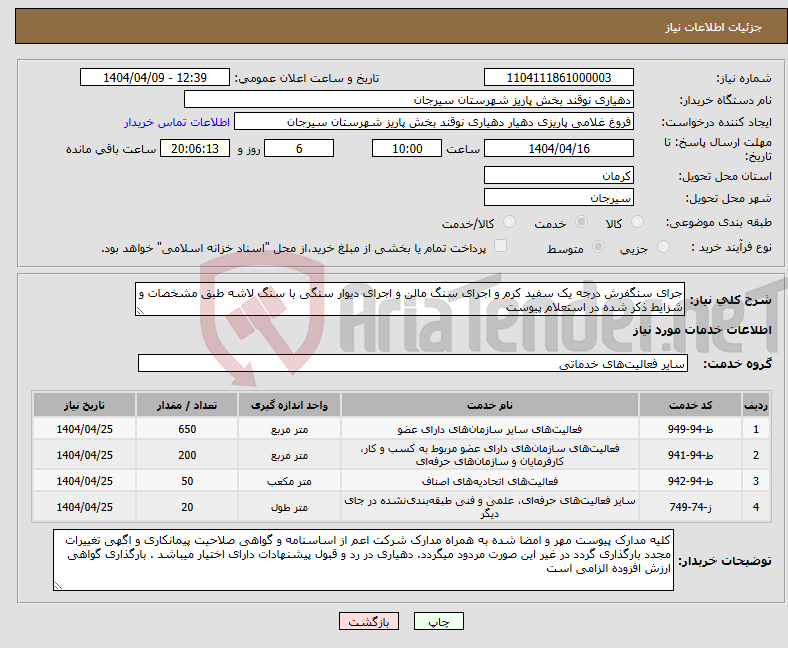The height and width of the screenshot is (648, 788).
Task: Click the بازگشت back button
Action: tap(369, 621)
